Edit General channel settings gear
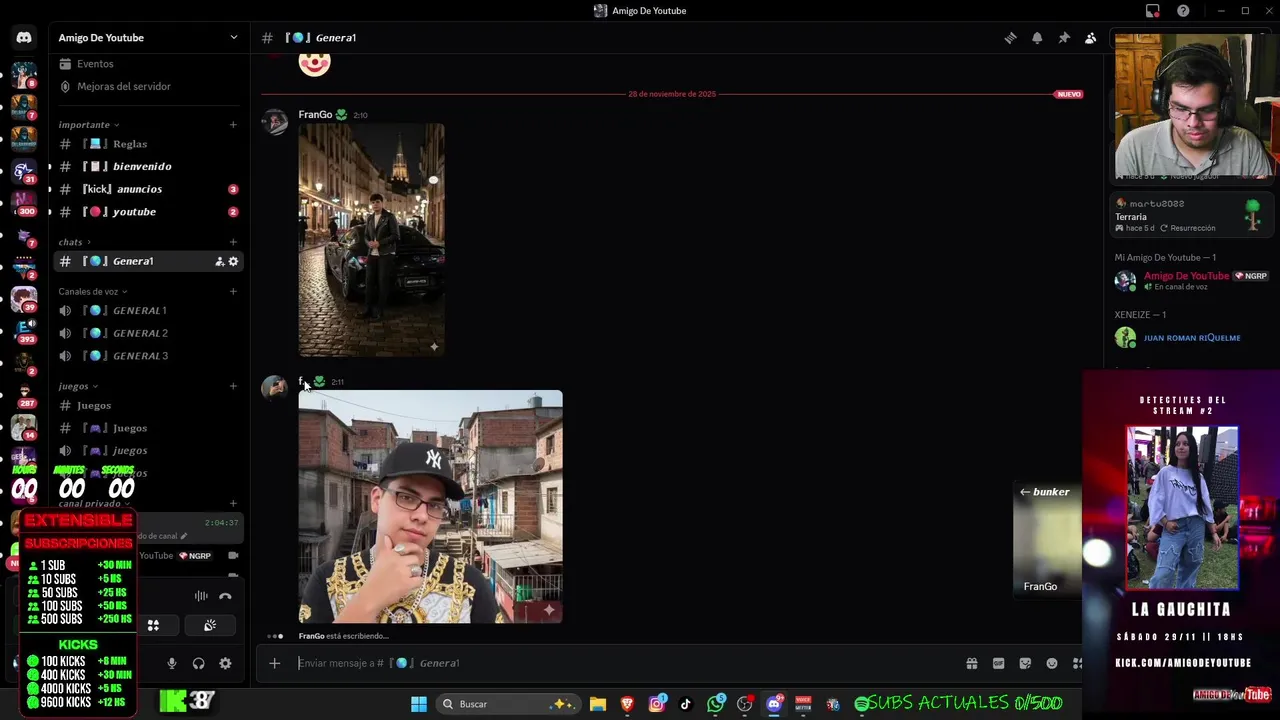Image resolution: width=1280 pixels, height=720 pixels. coord(233,262)
